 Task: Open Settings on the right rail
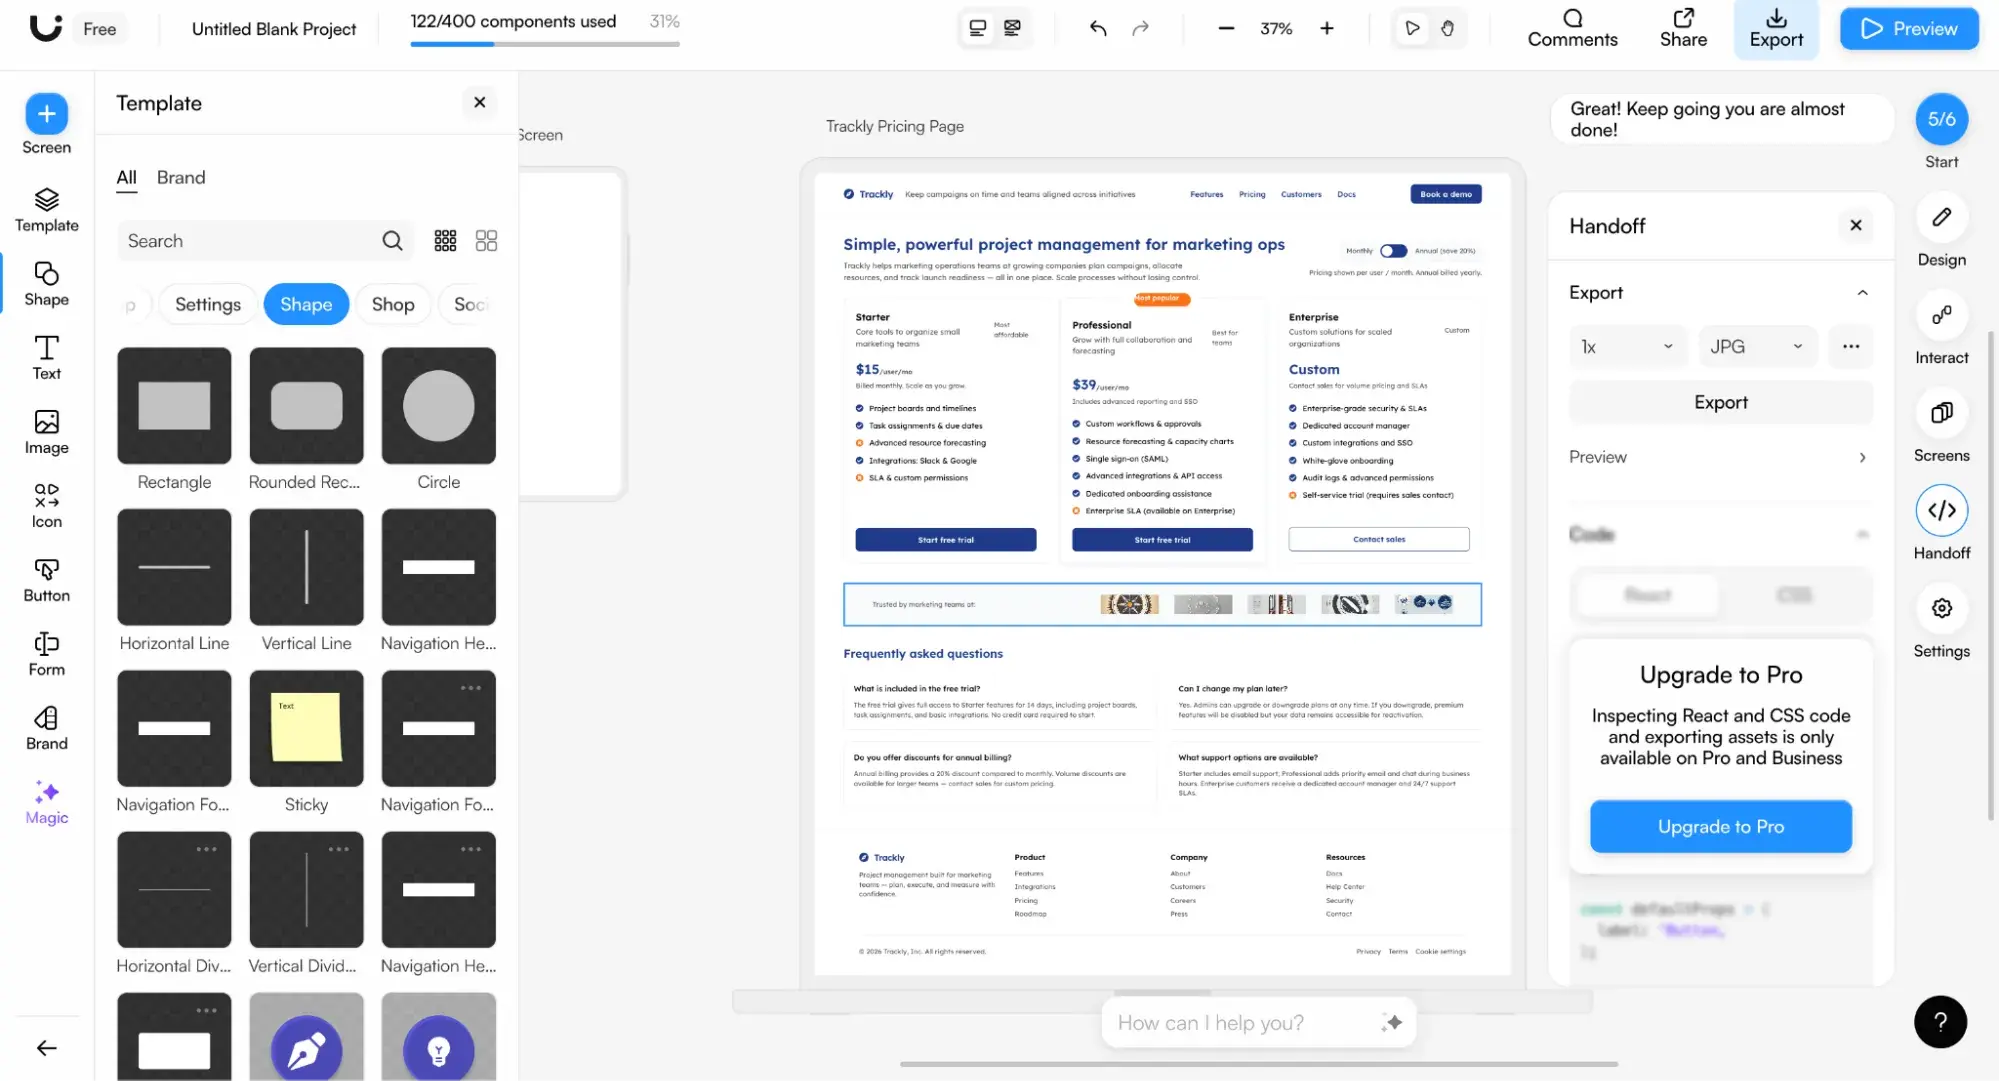1941,622
